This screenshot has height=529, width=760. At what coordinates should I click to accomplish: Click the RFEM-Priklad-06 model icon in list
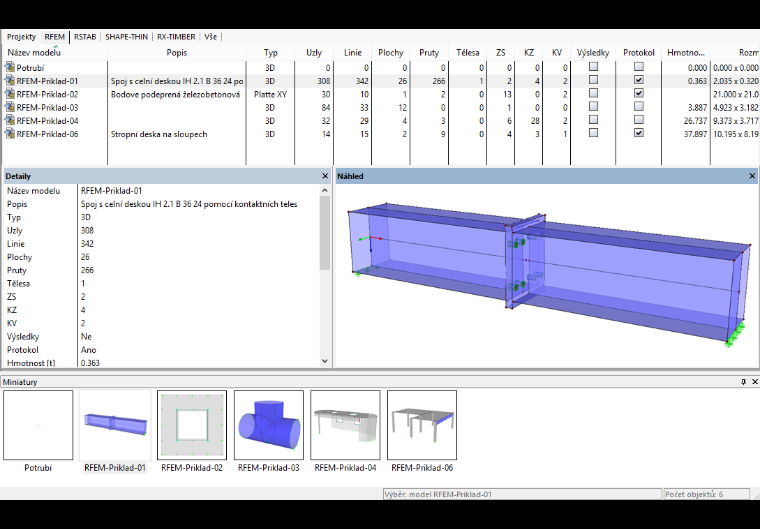coord(10,134)
